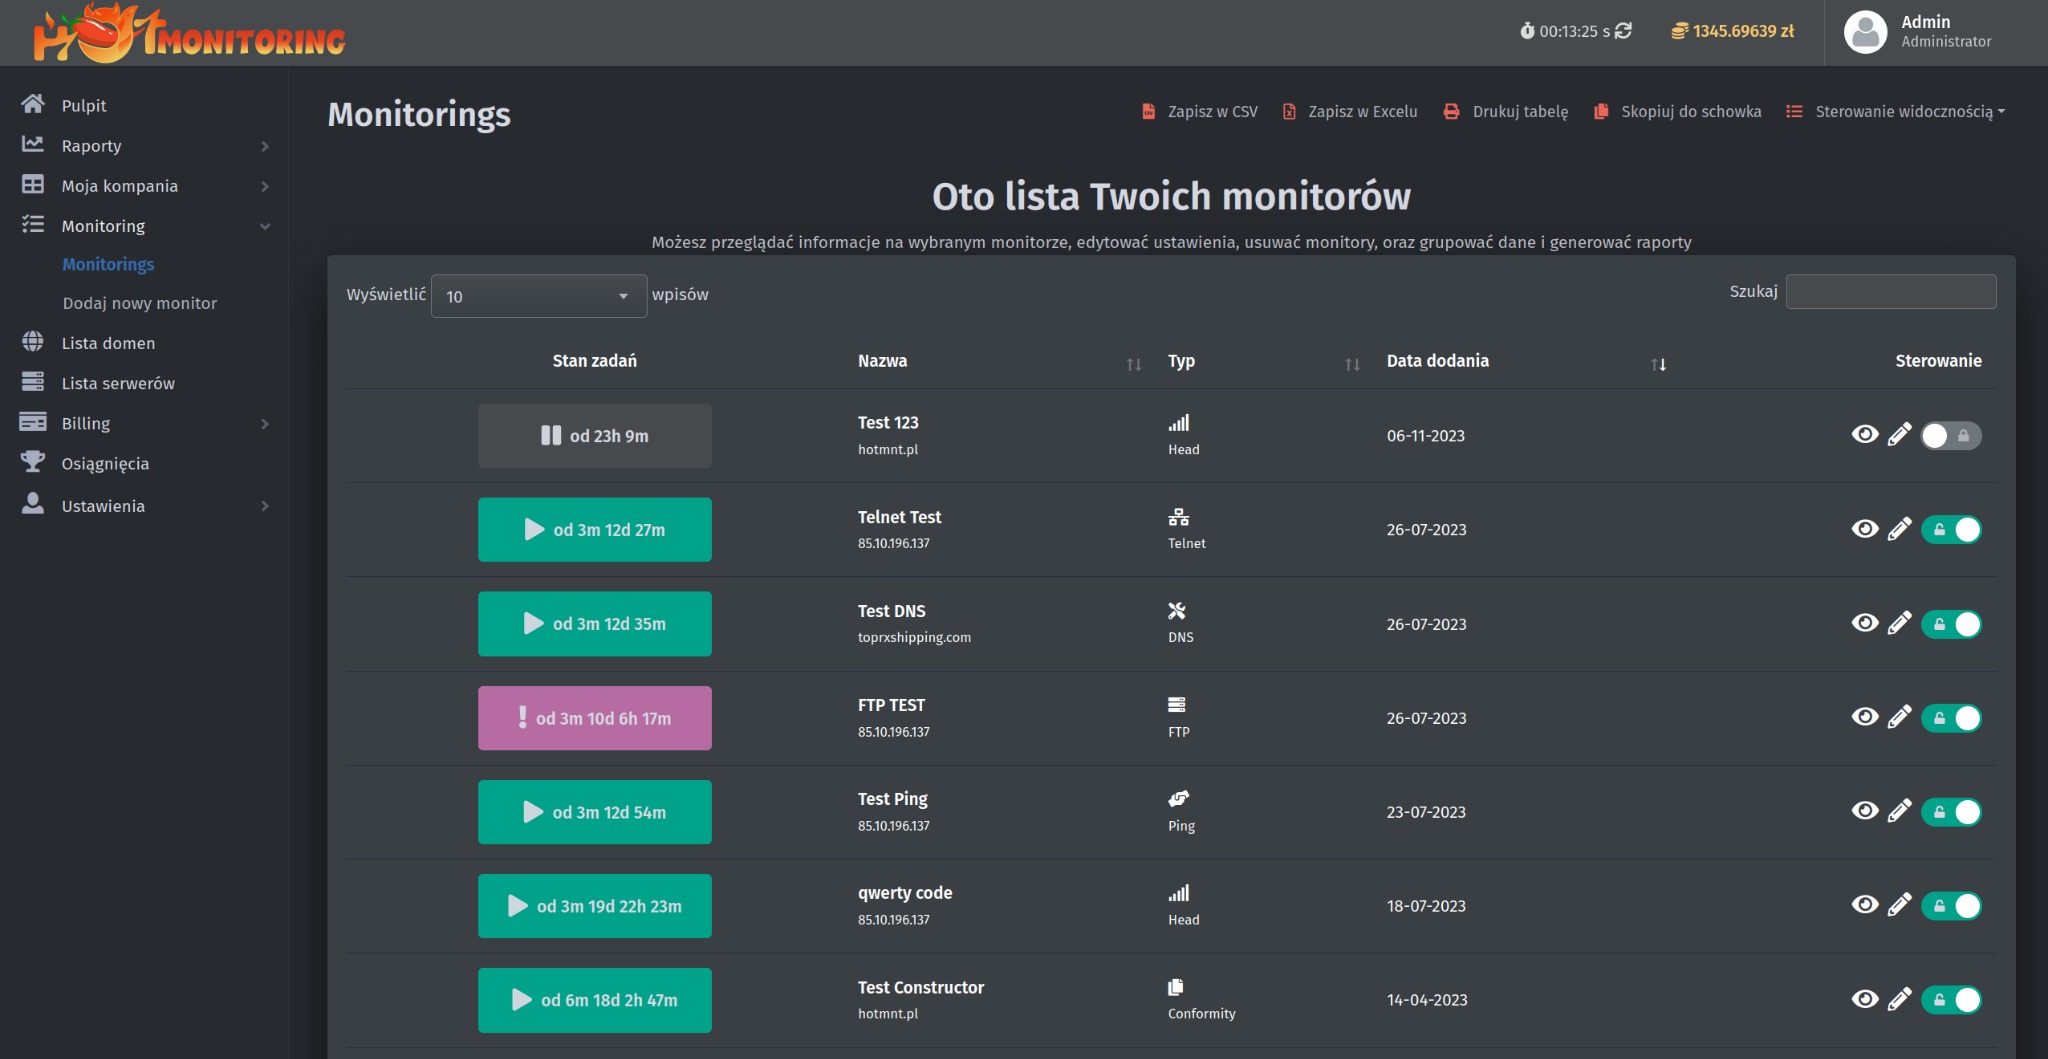Toggle the lock switch on the FTP TEST row

coord(1953,717)
